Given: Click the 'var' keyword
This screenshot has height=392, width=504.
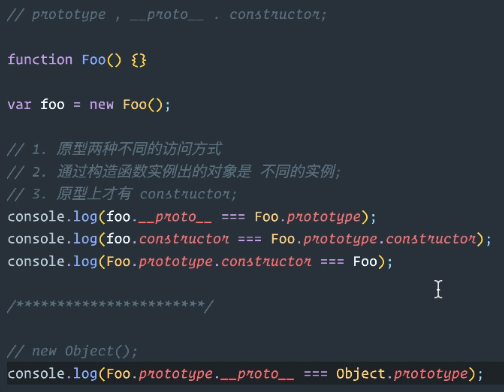Looking at the screenshot, I should (19, 105).
